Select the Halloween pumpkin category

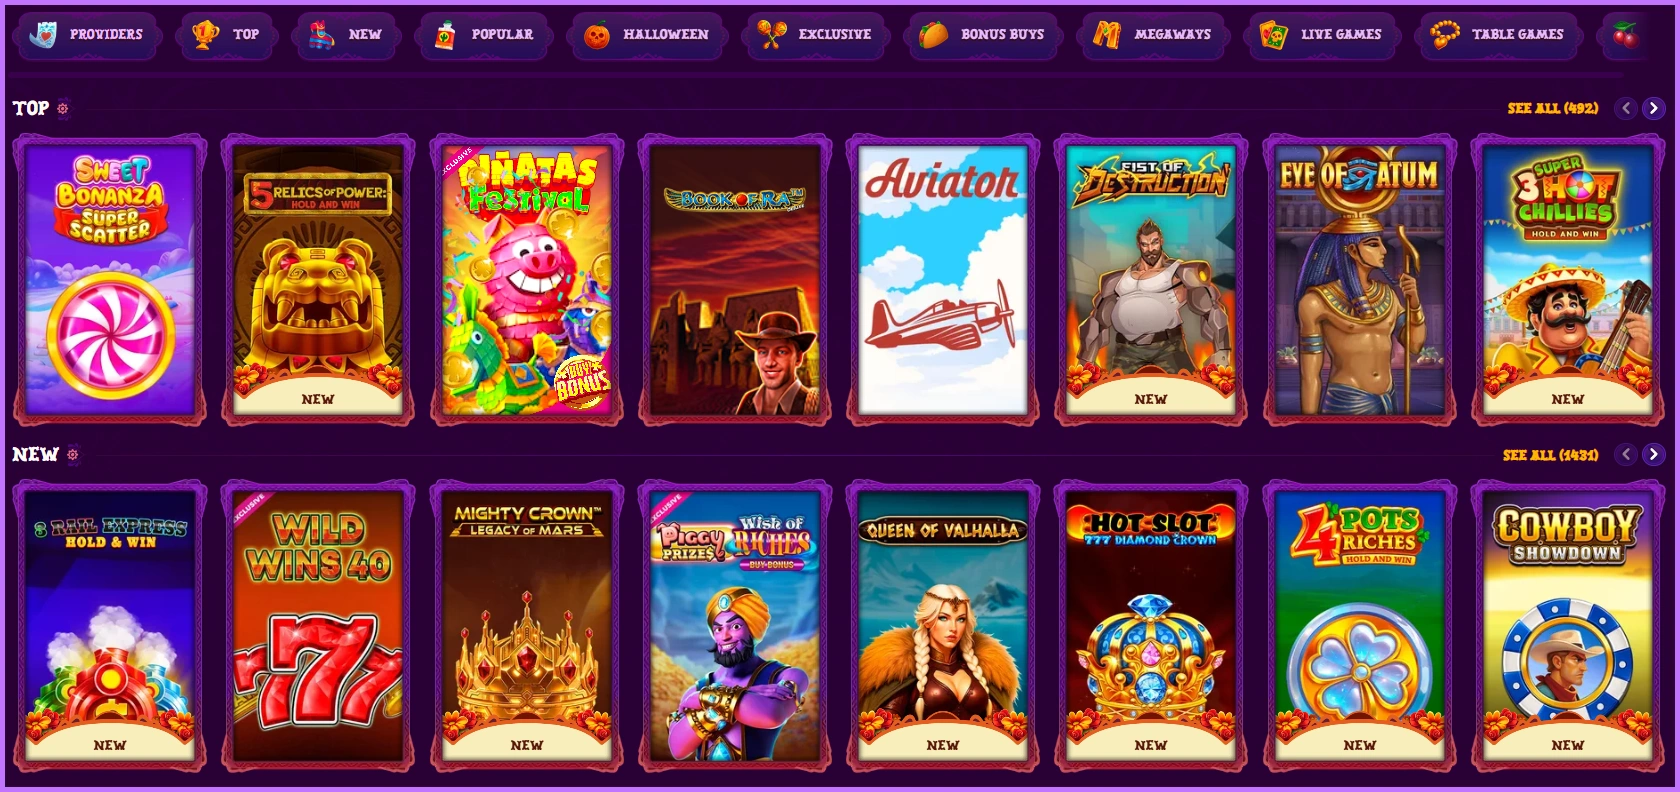(646, 35)
